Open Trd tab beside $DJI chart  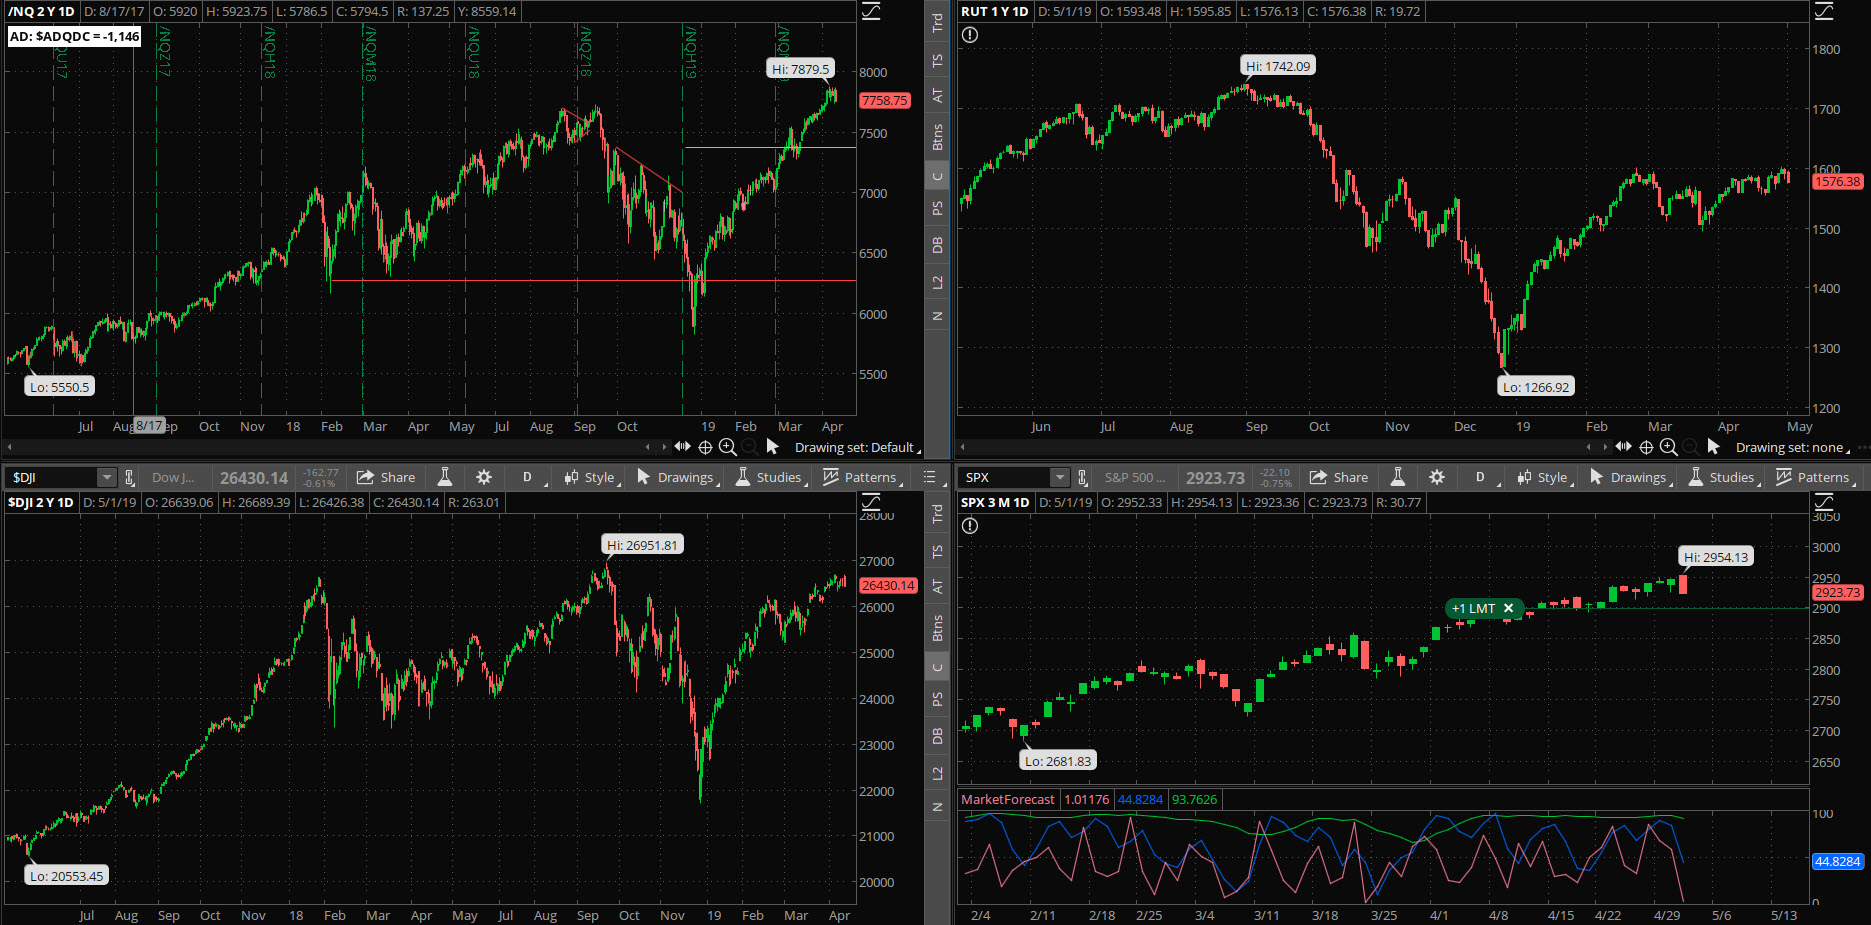tap(937, 514)
